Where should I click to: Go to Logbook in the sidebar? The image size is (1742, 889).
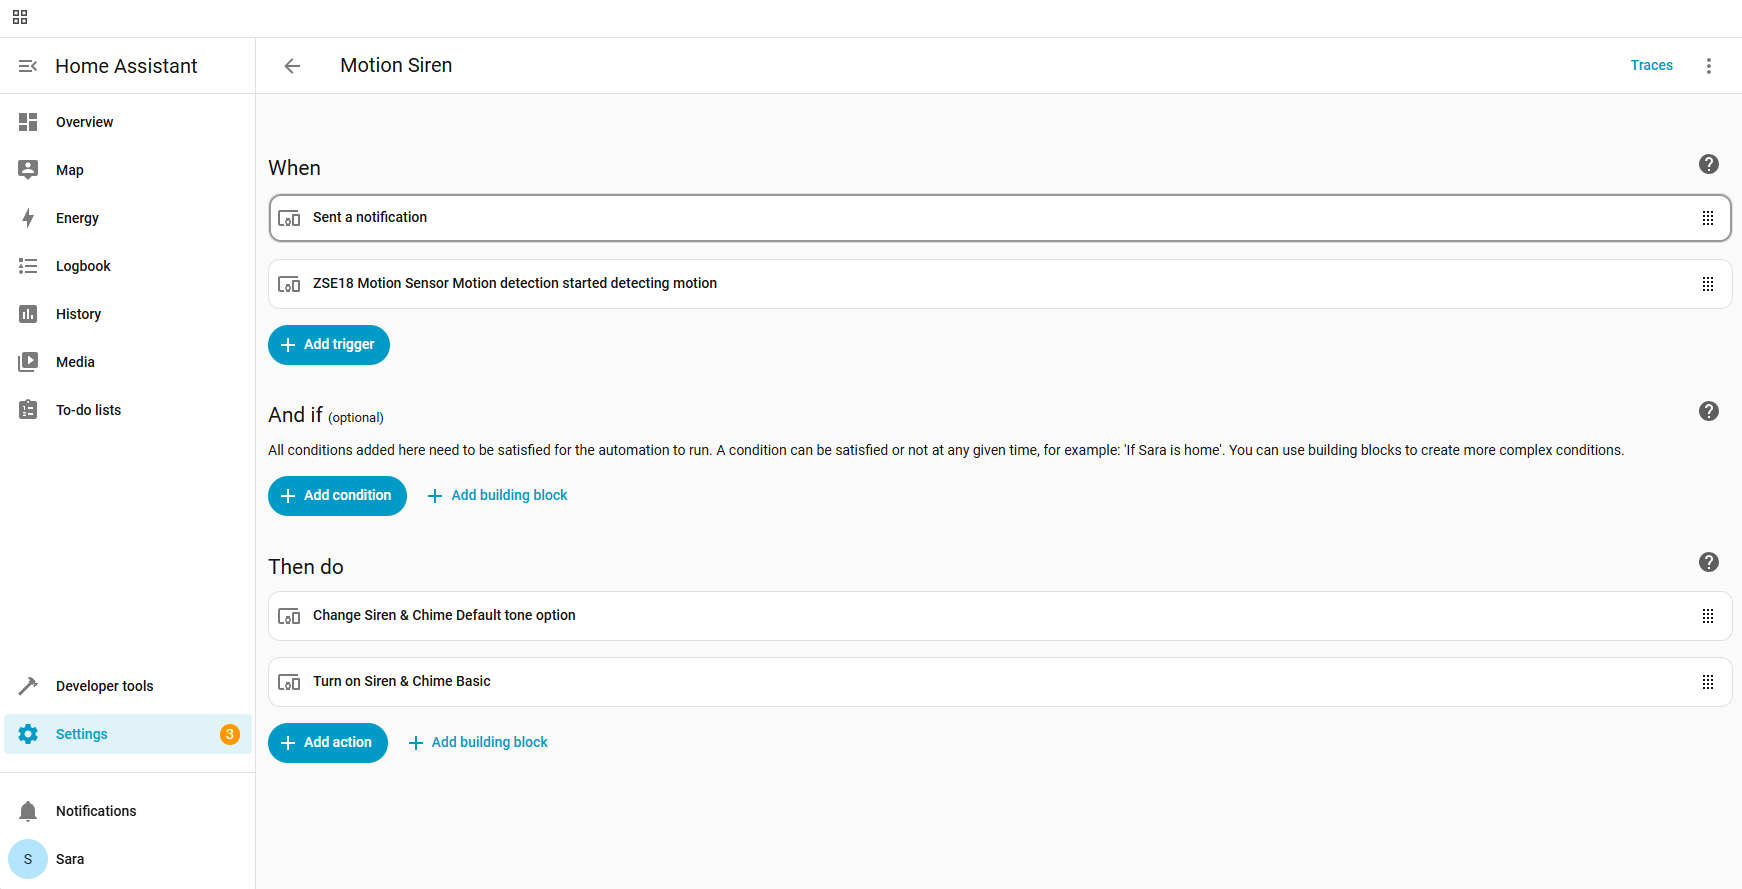(x=83, y=266)
